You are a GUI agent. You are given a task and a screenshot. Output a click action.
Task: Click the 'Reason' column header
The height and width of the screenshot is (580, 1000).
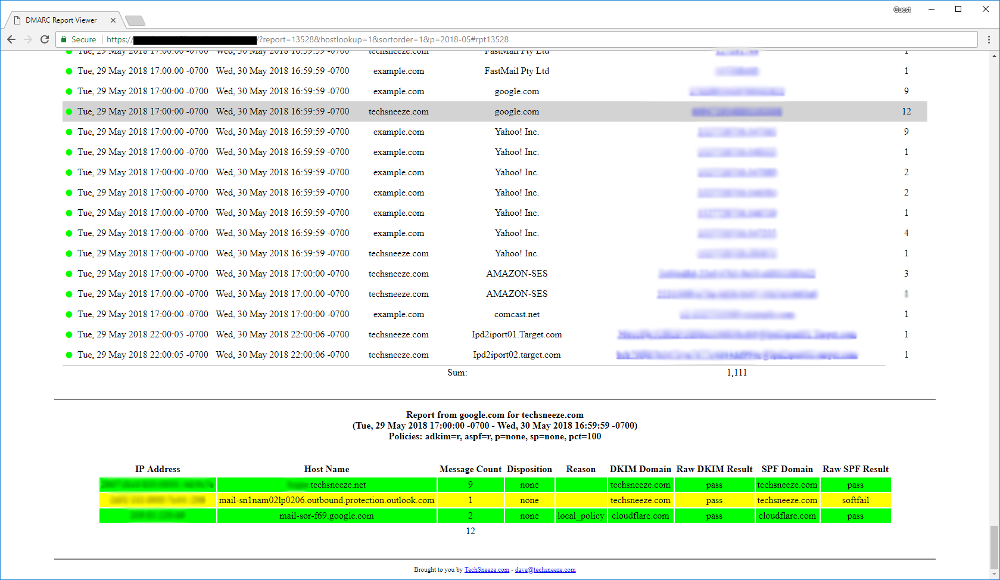581,469
